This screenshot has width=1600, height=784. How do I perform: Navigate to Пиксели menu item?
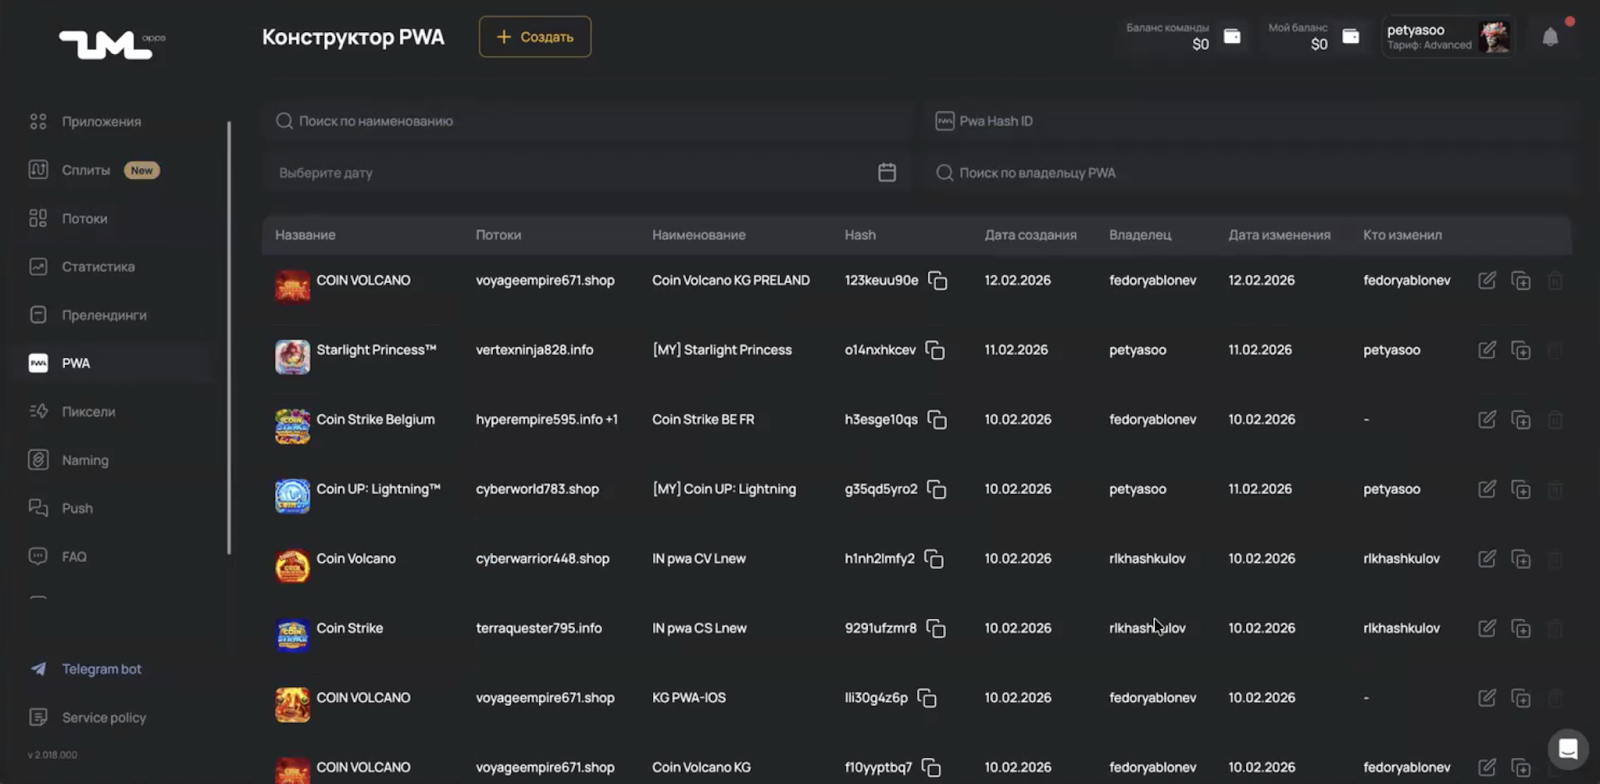(x=88, y=412)
